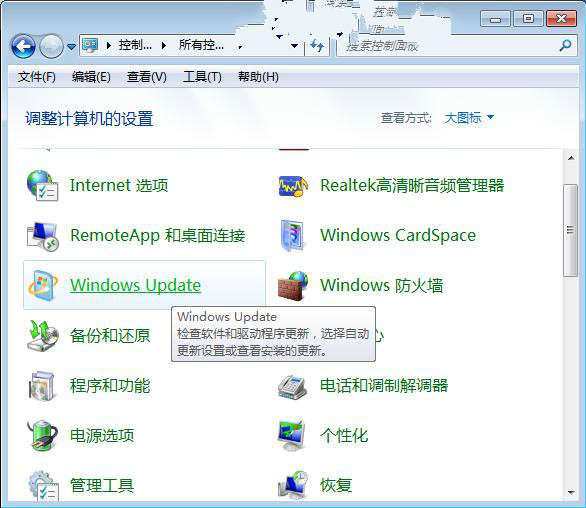Expand arrow after 控制... breadcrumb

coord(164,46)
